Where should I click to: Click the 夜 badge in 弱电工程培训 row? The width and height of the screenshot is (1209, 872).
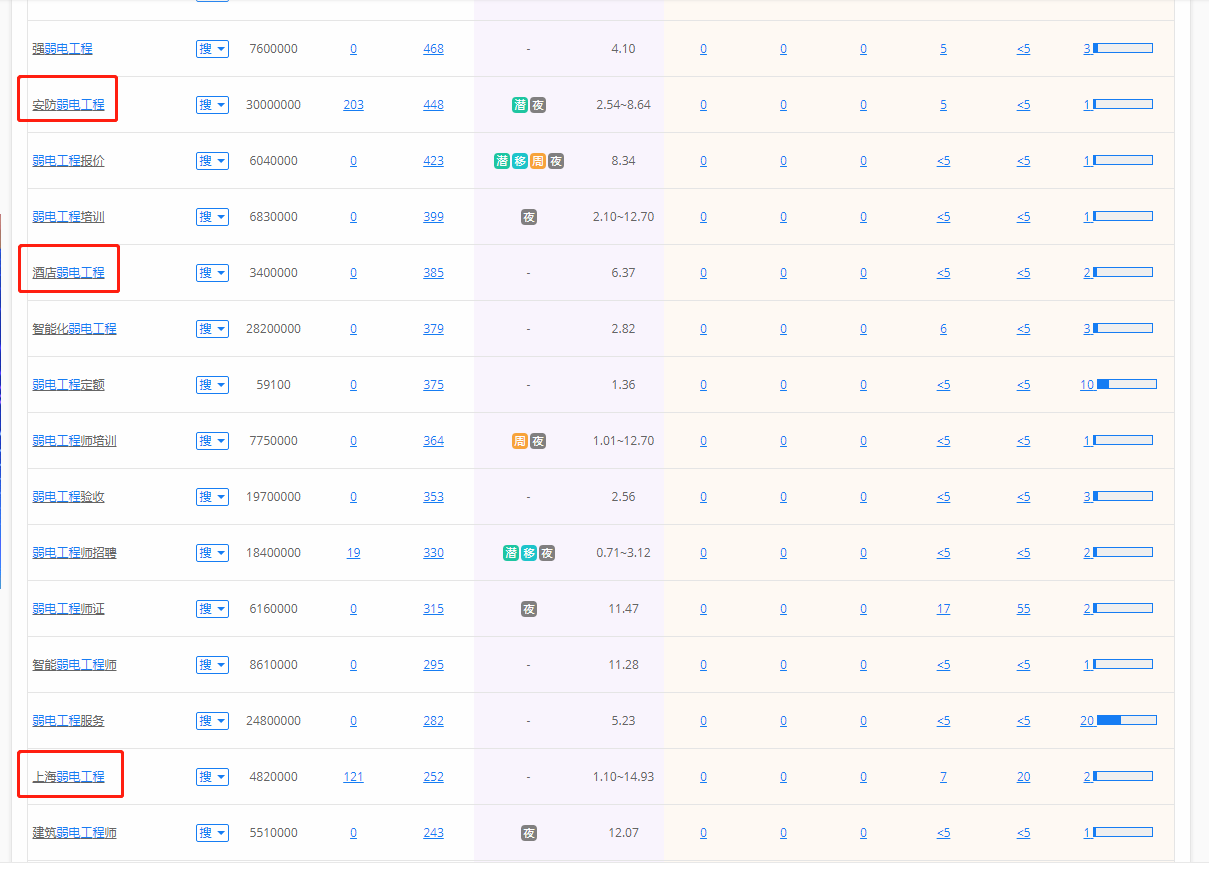[529, 217]
